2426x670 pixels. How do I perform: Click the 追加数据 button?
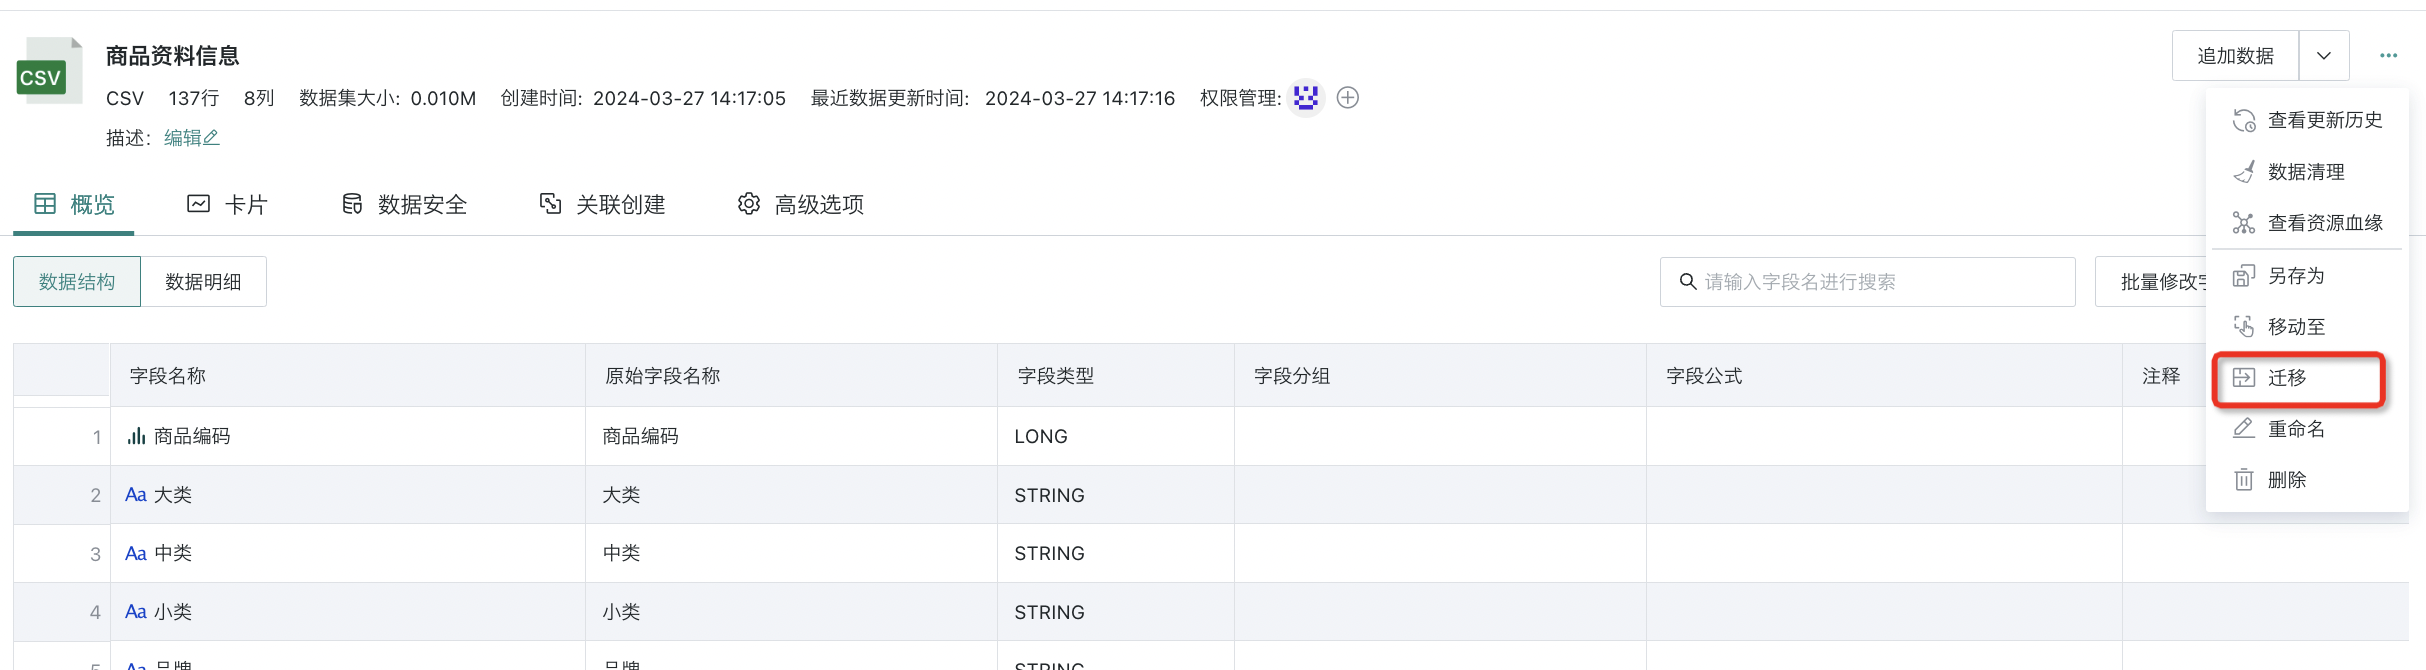pos(2235,56)
